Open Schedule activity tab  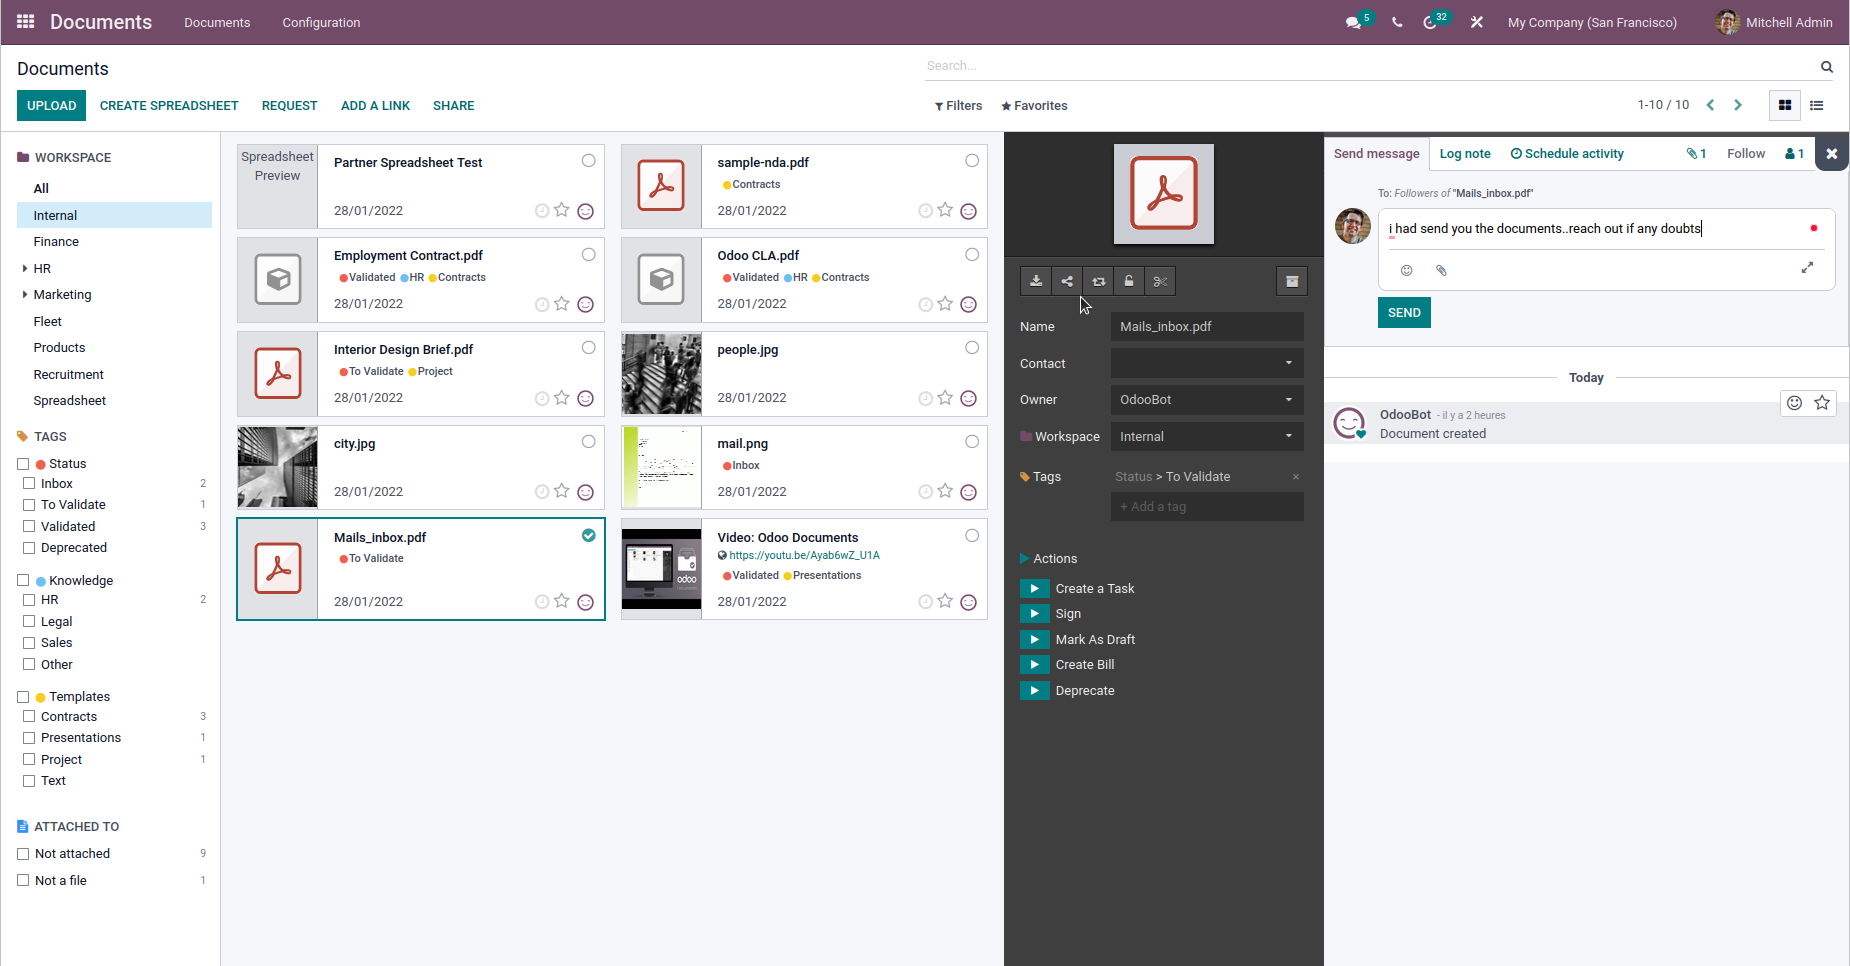pyautogui.click(x=1567, y=153)
